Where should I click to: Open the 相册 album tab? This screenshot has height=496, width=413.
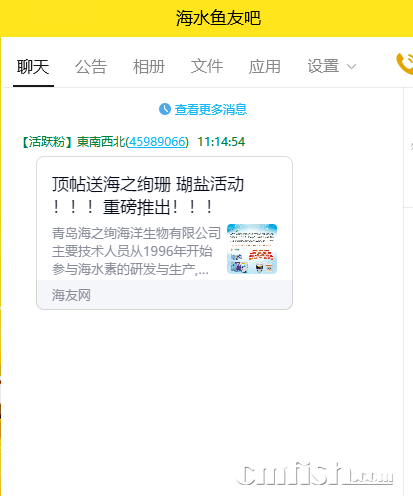coord(149,66)
